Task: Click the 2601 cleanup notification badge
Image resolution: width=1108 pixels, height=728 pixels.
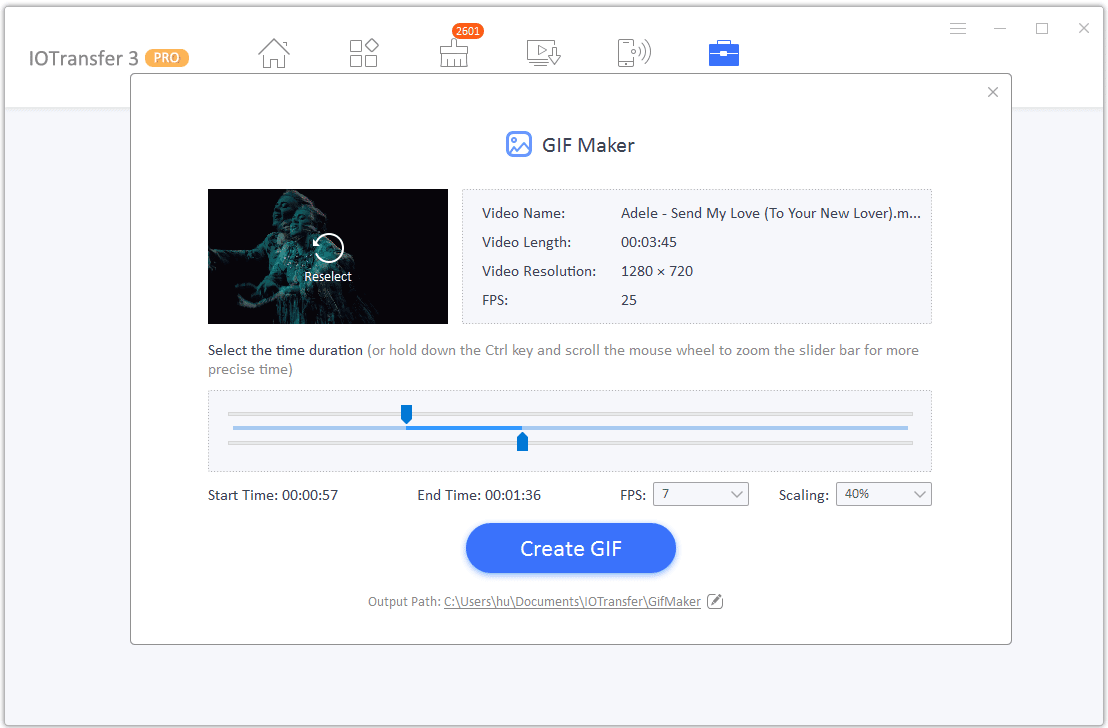Action: tap(467, 31)
